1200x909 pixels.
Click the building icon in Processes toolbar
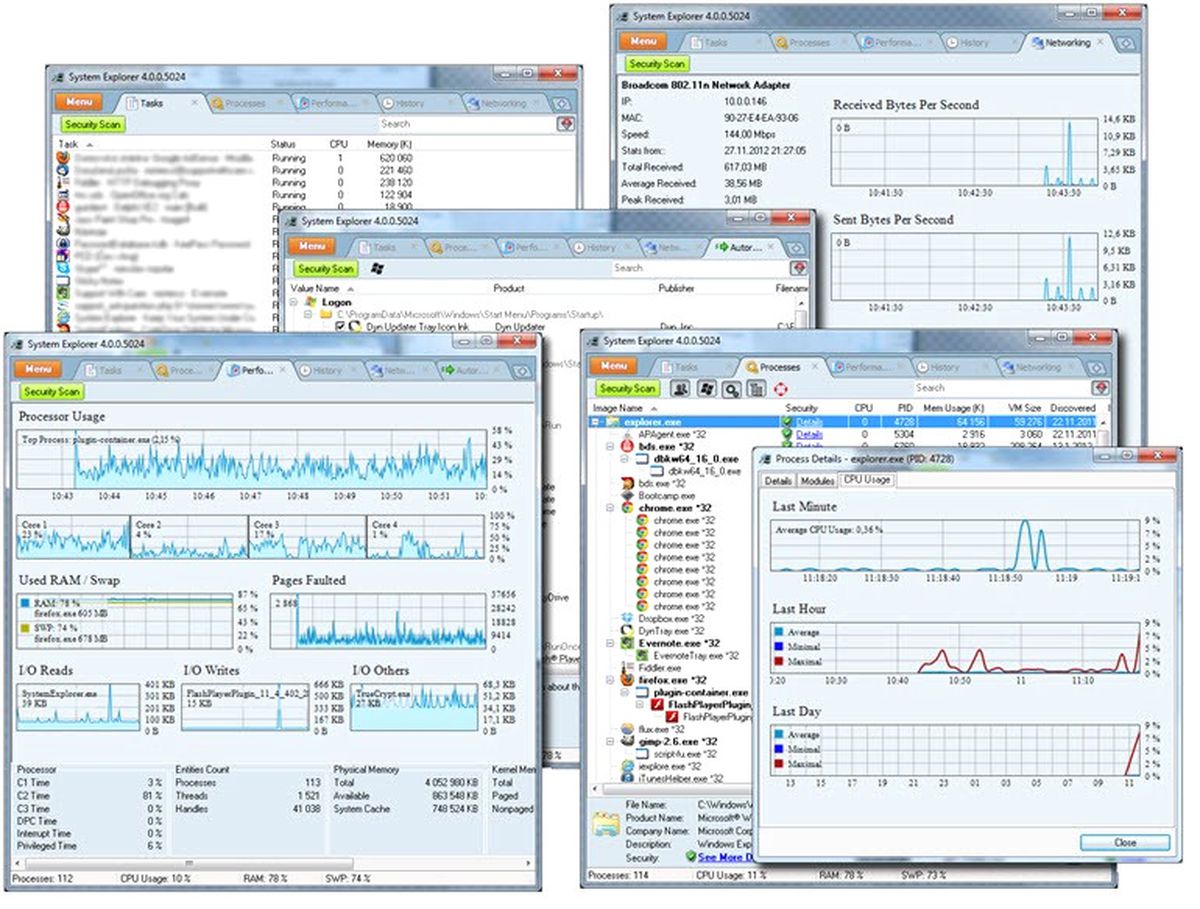[756, 388]
